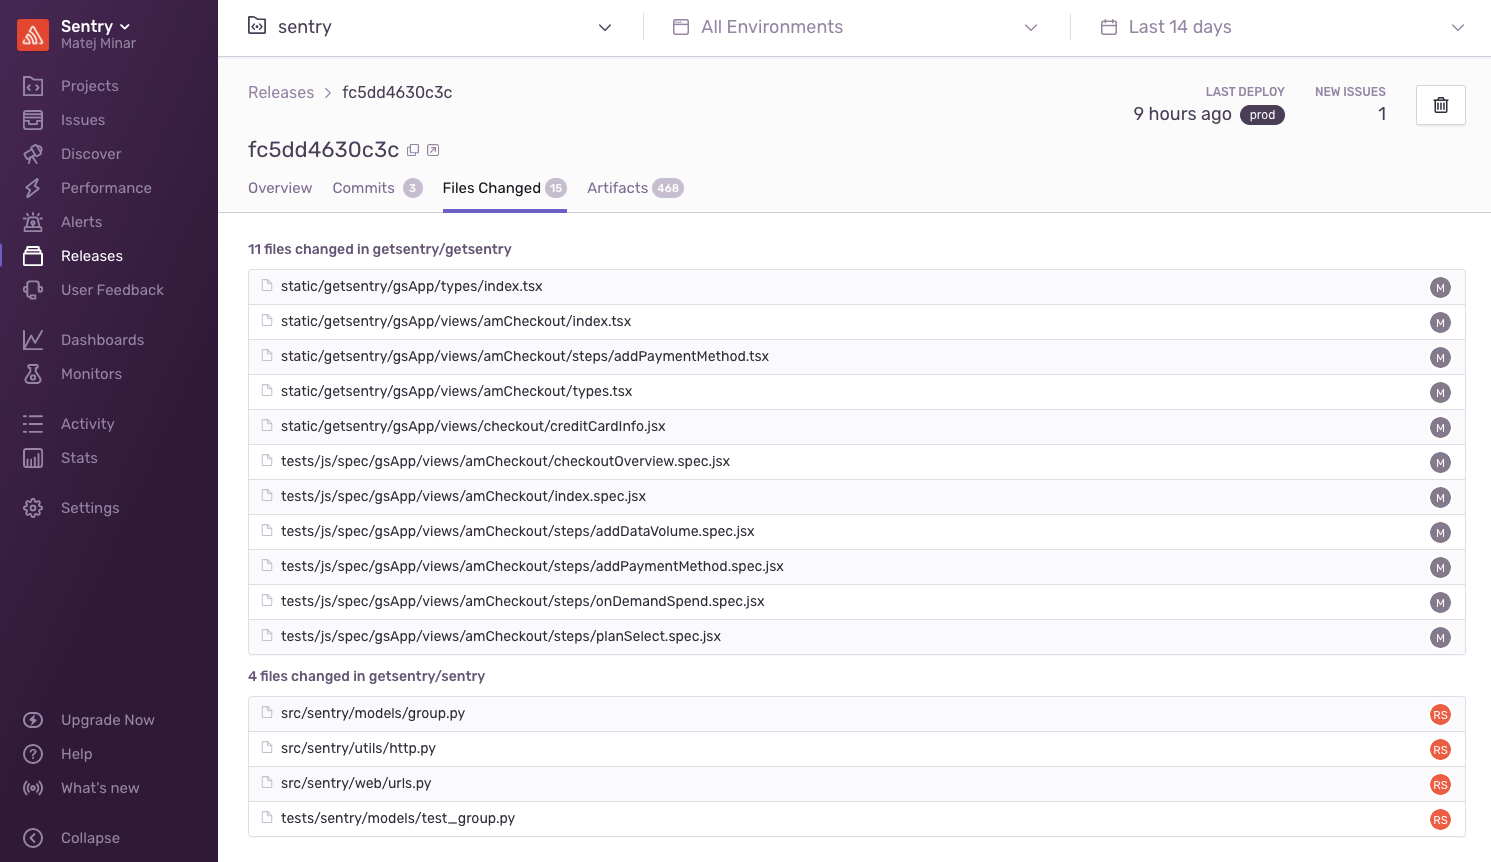The width and height of the screenshot is (1491, 862).
Task: Click heading 4 files changed in getsentry/sentry
Action: pyautogui.click(x=366, y=676)
